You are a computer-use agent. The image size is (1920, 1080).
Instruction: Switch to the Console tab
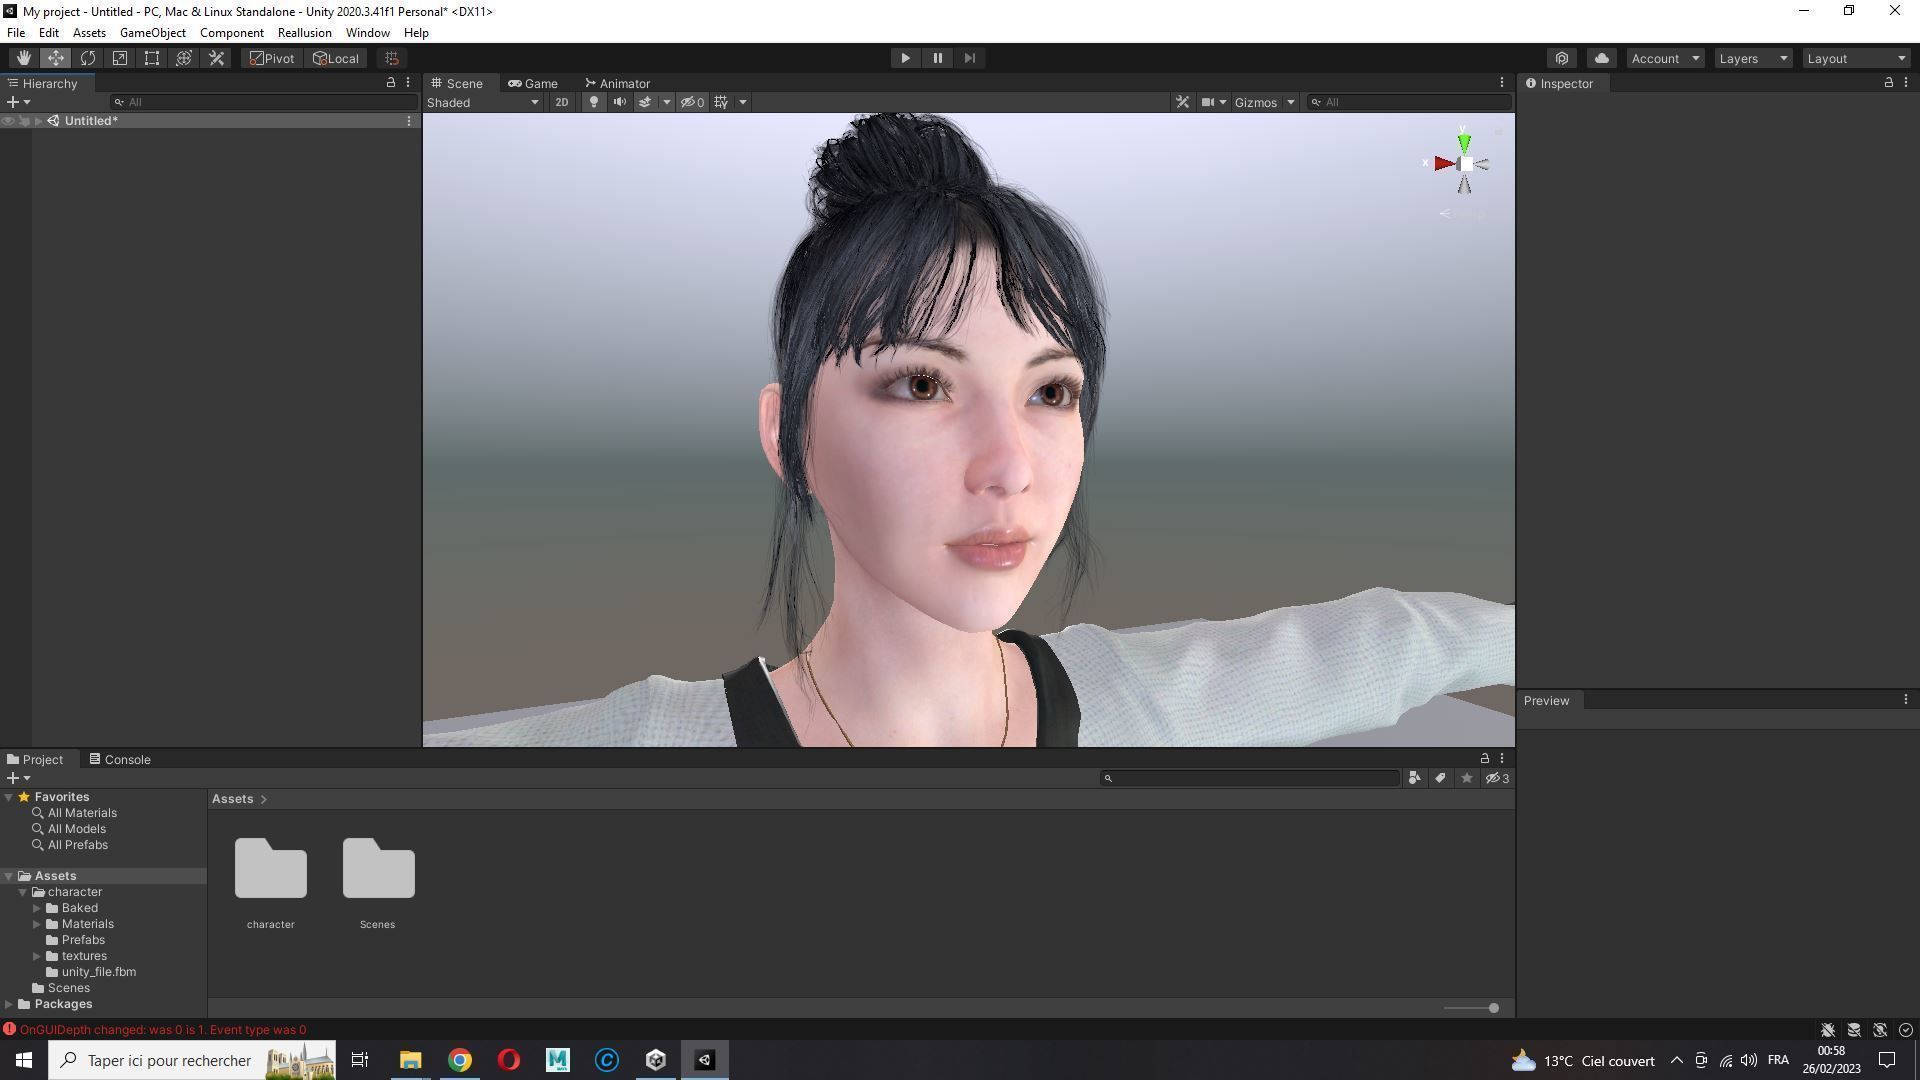[120, 759]
